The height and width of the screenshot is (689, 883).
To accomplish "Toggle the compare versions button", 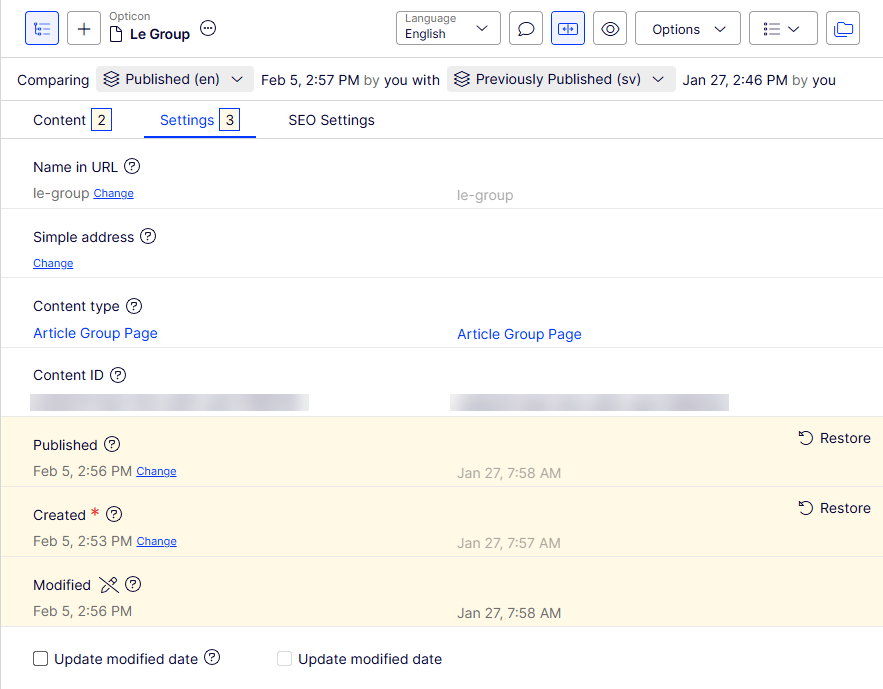I will coord(568,28).
